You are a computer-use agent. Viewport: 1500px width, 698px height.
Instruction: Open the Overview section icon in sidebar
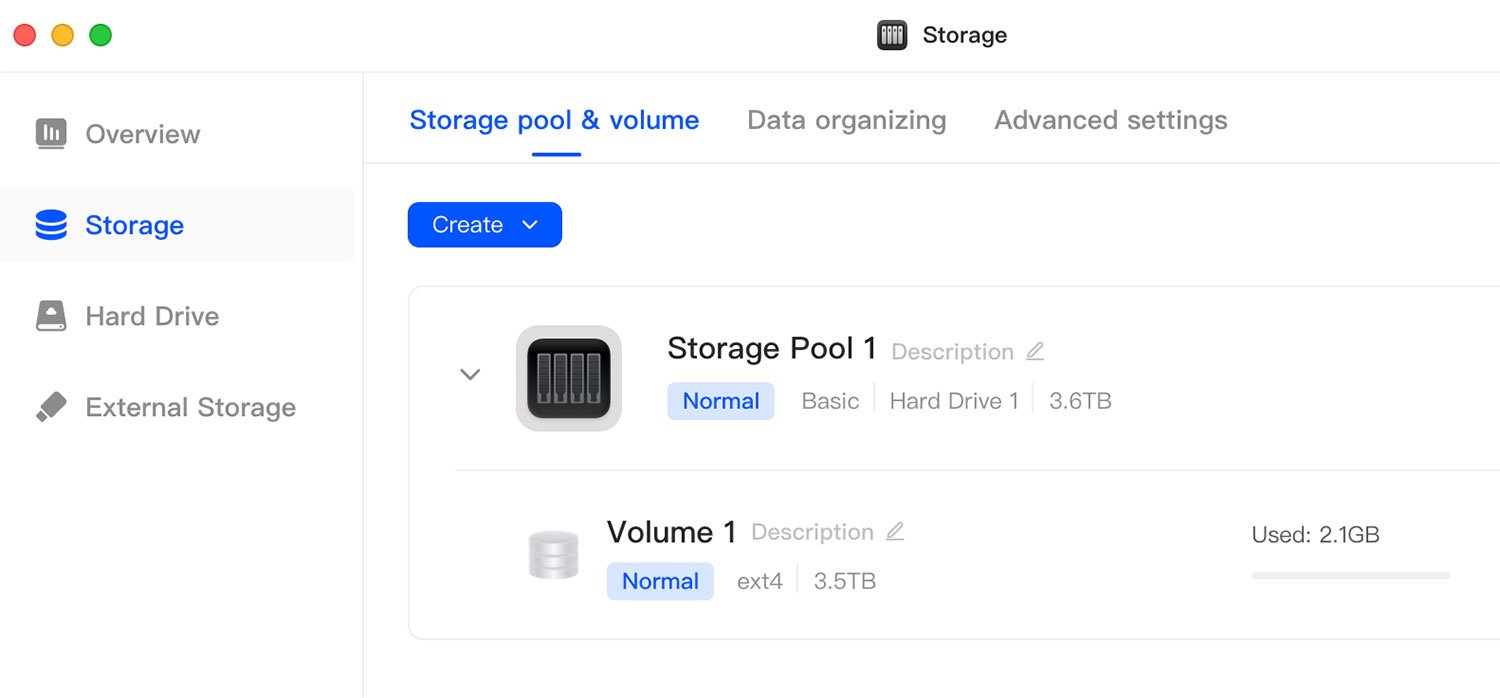[51, 134]
